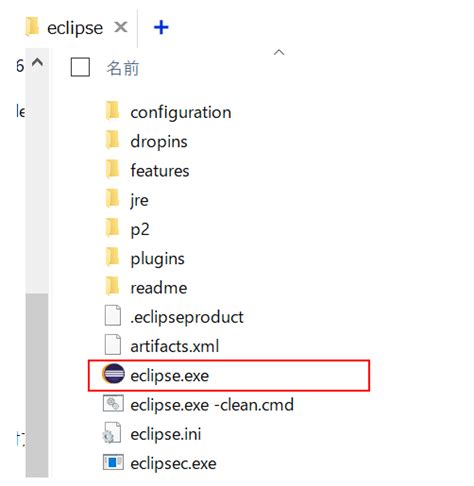Screen dimensions: 474x486
Task: Click the grey scrollbar thumb in left pane
Action: [x=37, y=385]
